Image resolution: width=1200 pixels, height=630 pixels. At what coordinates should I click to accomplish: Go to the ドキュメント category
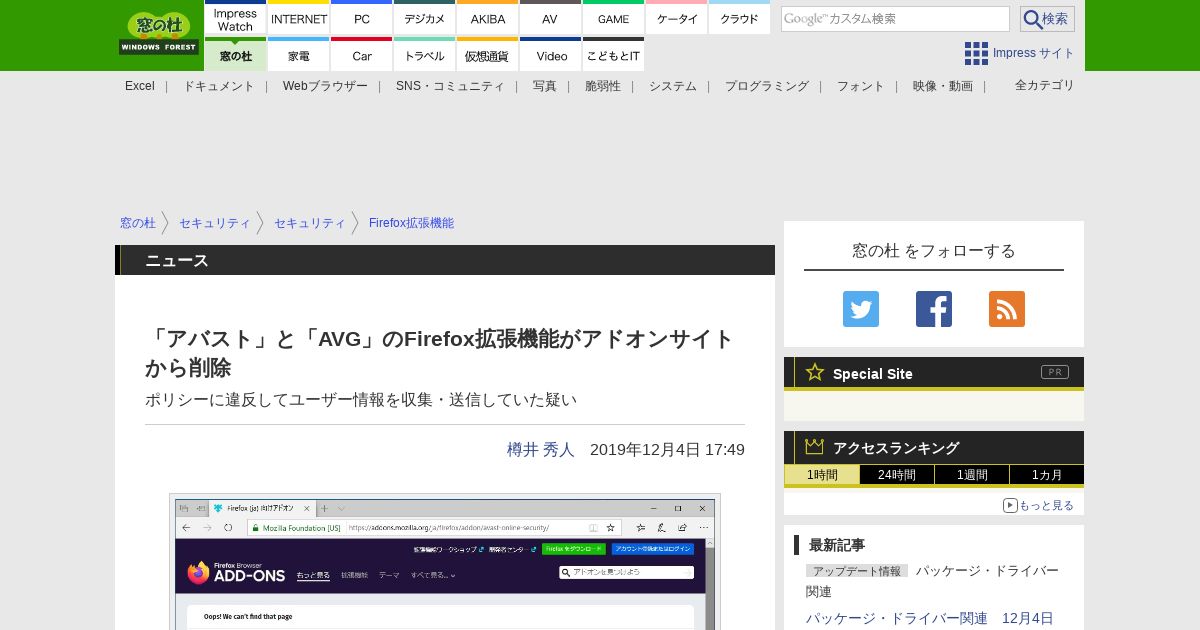(x=218, y=86)
